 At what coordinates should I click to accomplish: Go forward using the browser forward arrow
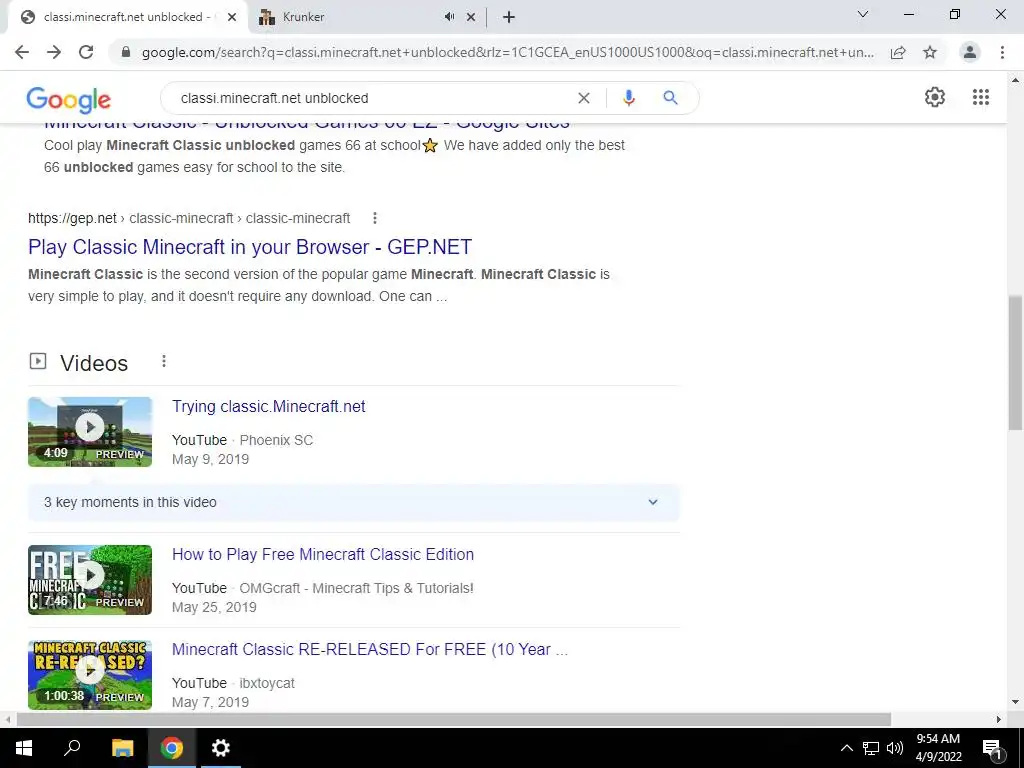(54, 52)
